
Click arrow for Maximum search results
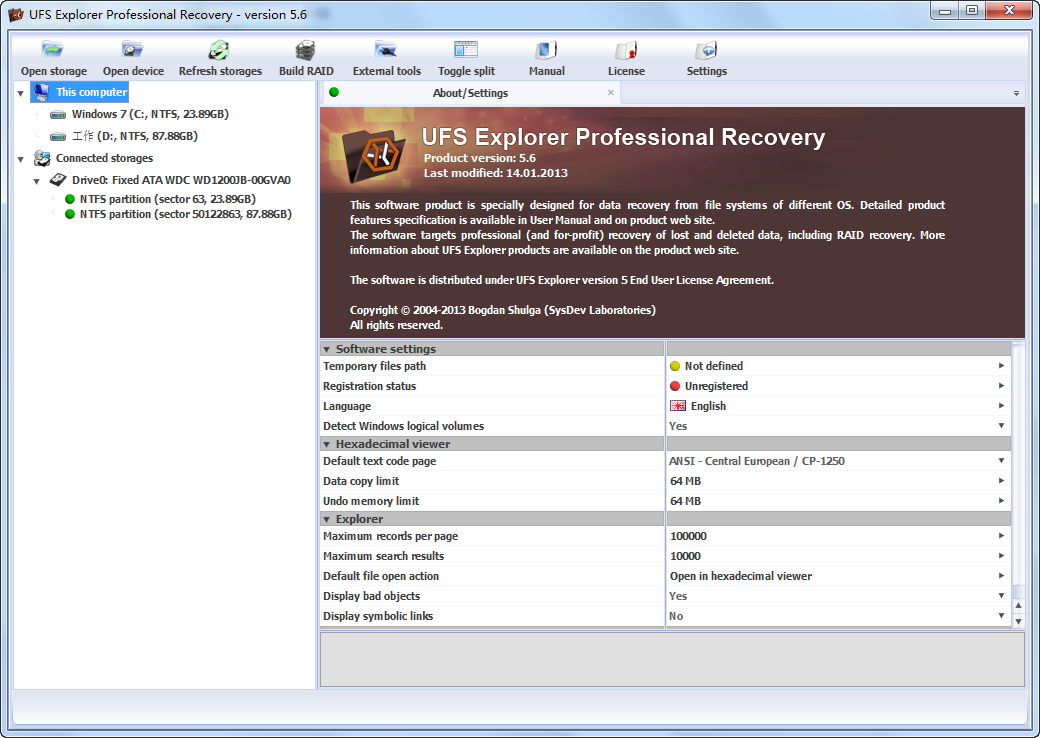coord(1002,556)
